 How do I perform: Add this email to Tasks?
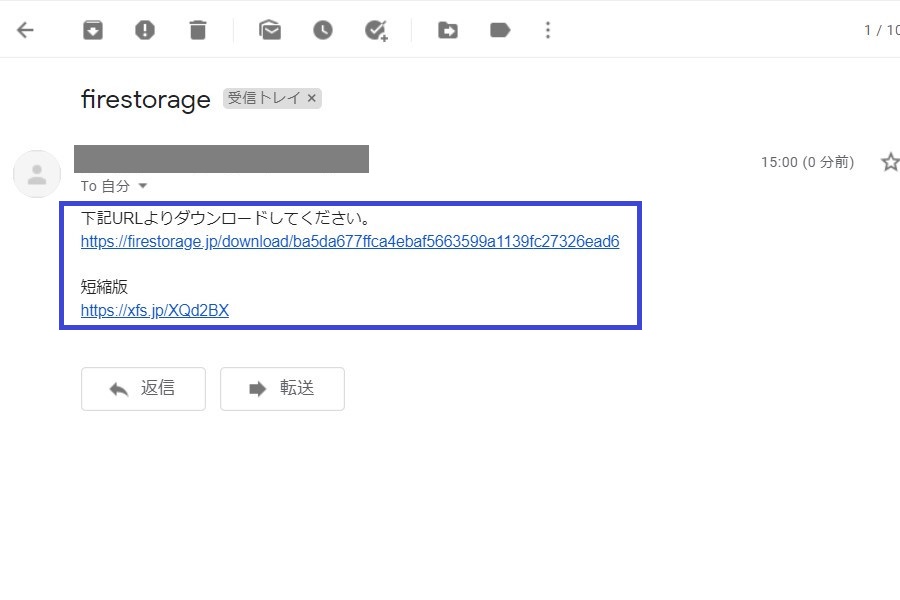point(376,30)
